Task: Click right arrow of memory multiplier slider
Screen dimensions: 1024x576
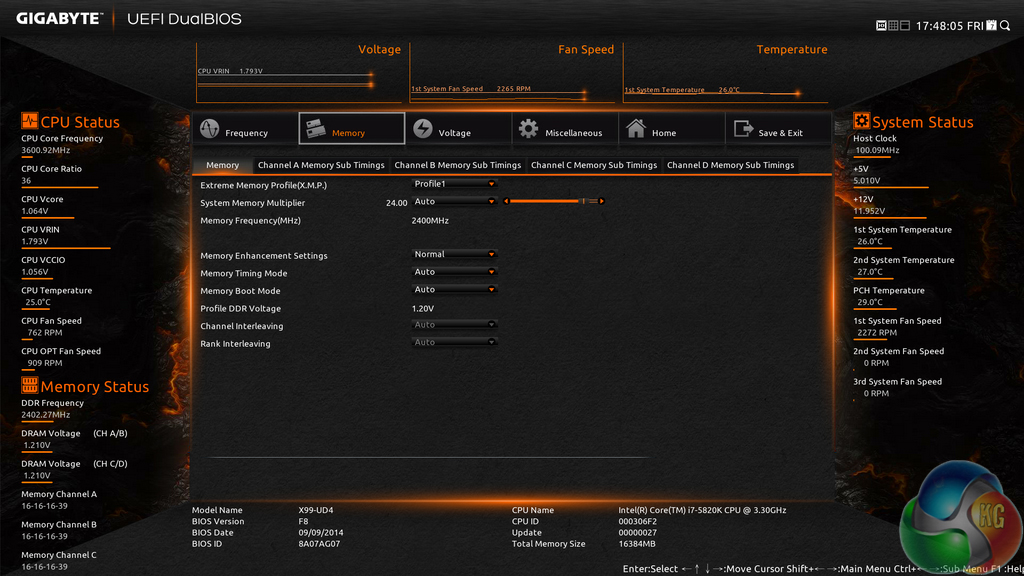Action: coord(601,202)
